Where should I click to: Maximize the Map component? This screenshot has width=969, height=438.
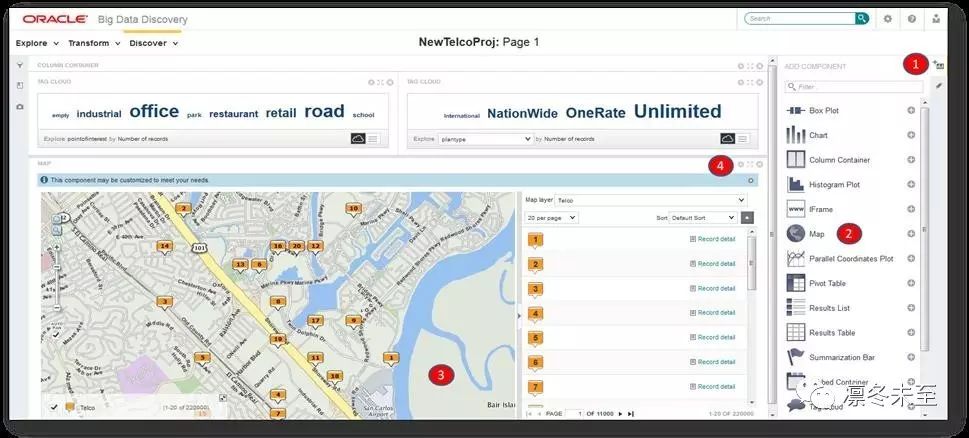pos(750,164)
